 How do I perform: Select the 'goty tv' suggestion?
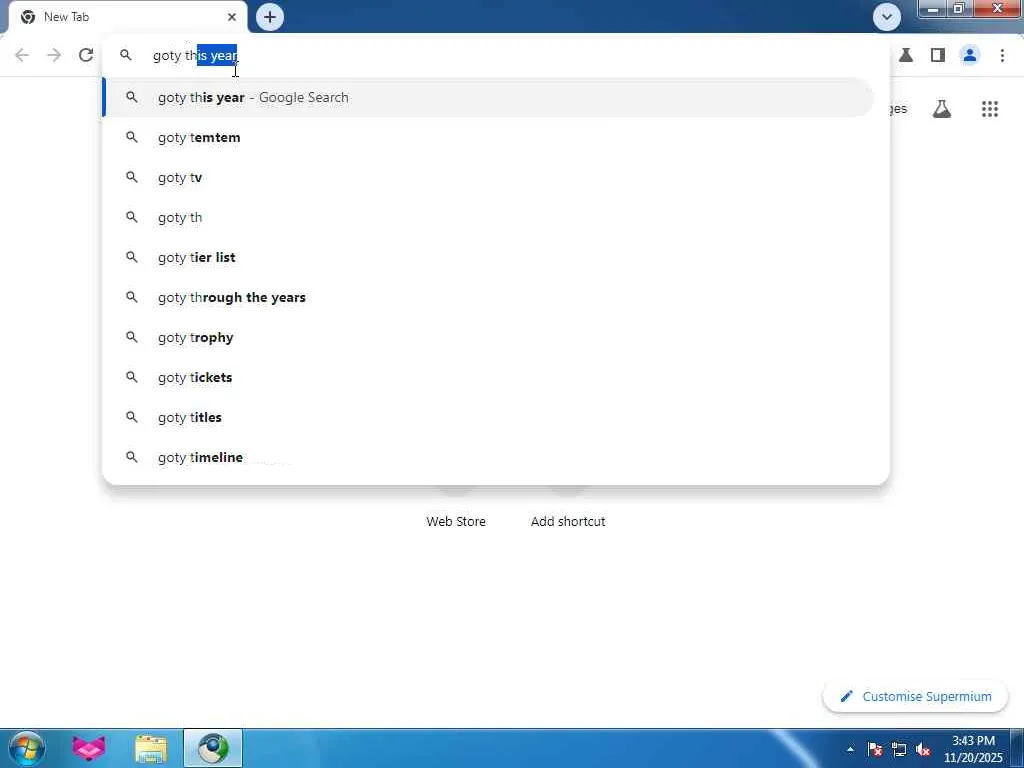coord(488,177)
